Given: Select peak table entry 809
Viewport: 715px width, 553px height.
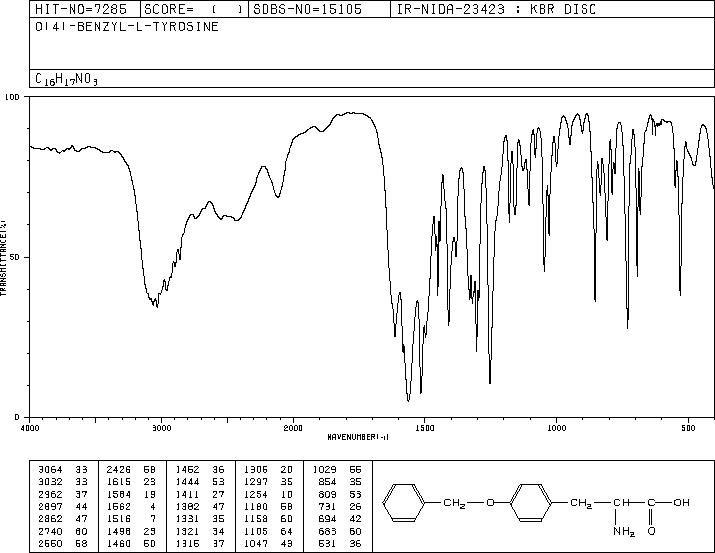Looking at the screenshot, I should pos(327,494).
